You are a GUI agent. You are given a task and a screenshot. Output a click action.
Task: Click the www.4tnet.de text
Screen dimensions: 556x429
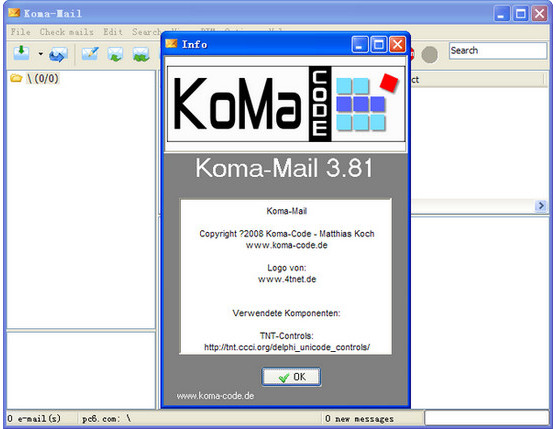pyautogui.click(x=287, y=279)
